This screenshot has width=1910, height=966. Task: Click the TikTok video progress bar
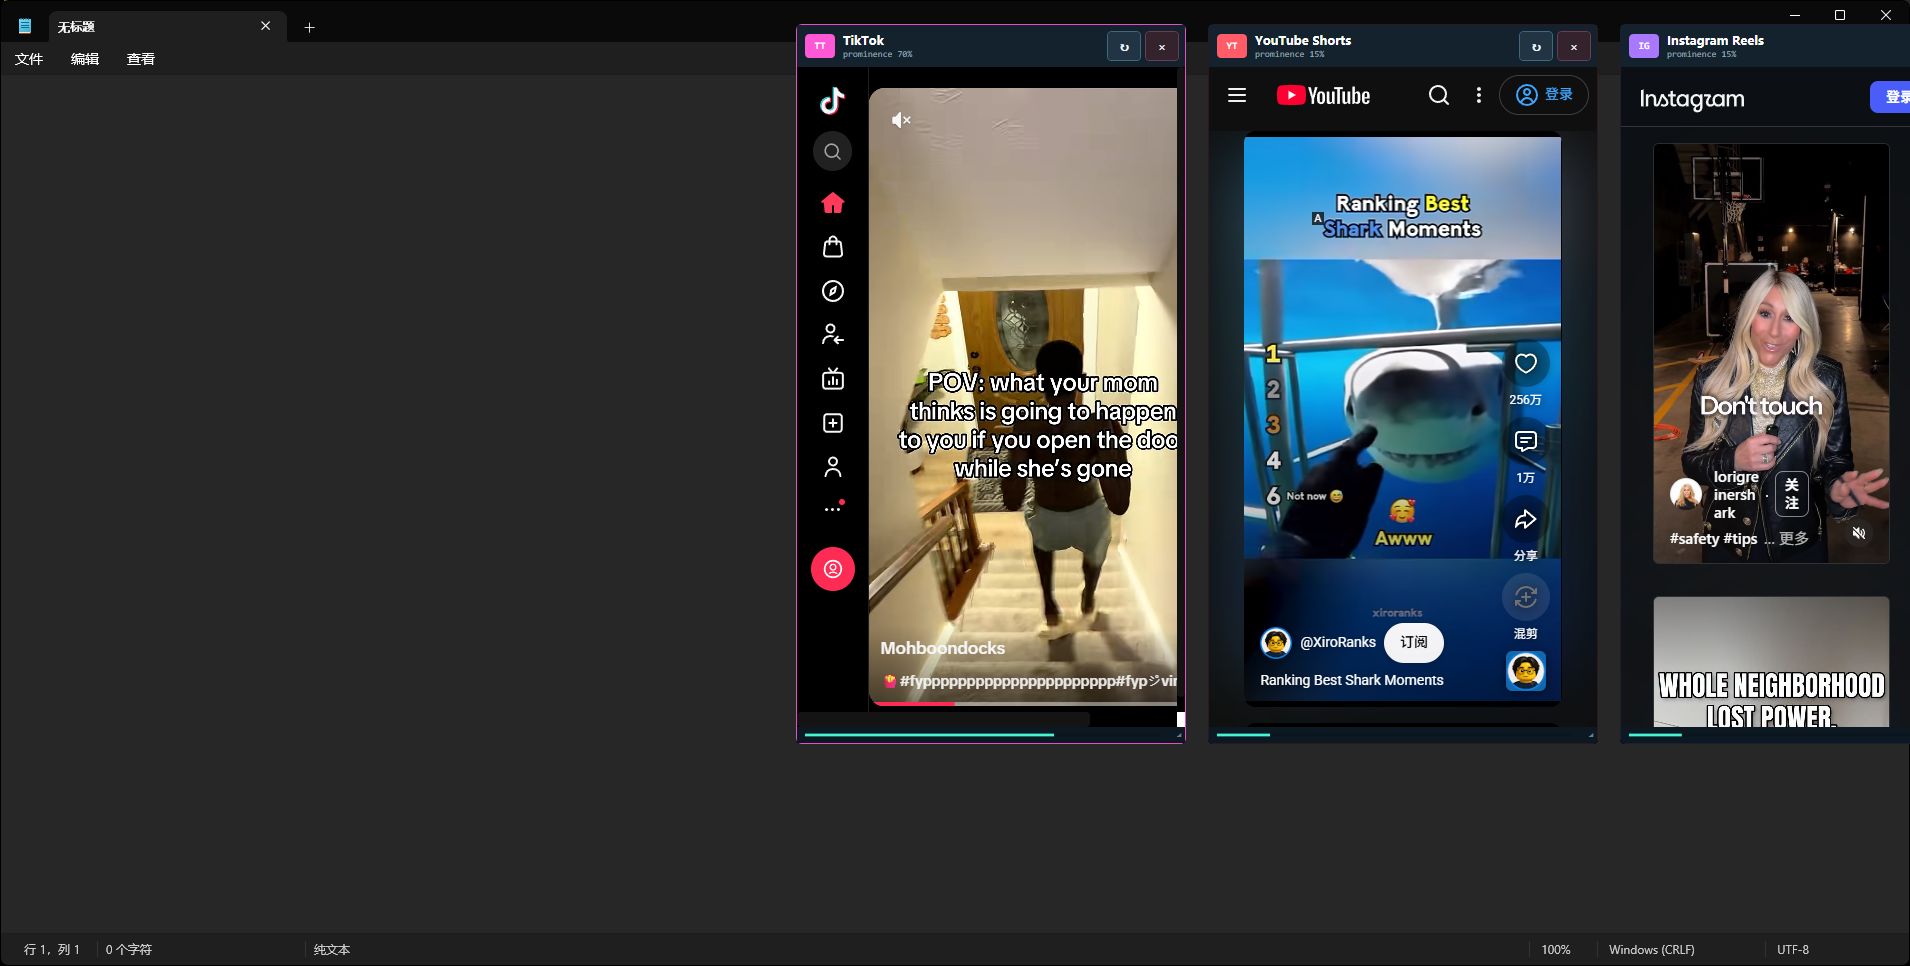tap(1023, 703)
